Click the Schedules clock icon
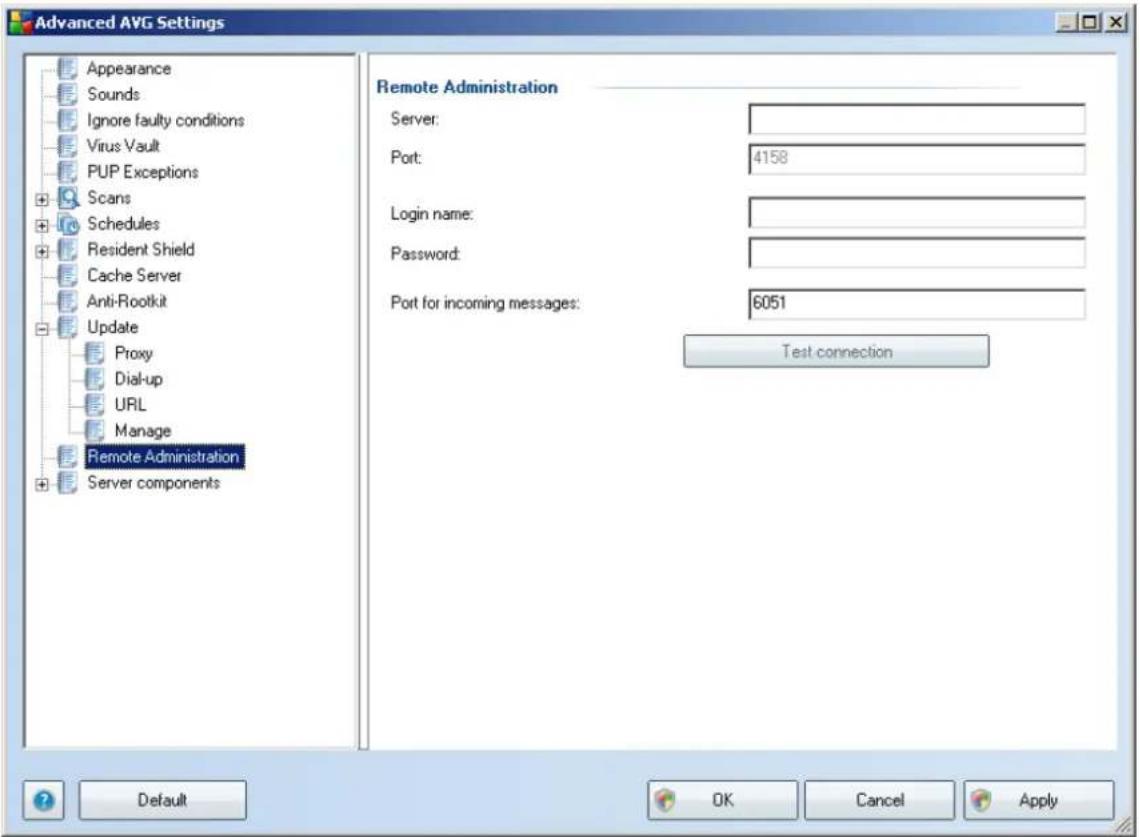1140x837 pixels. pyautogui.click(x=68, y=224)
